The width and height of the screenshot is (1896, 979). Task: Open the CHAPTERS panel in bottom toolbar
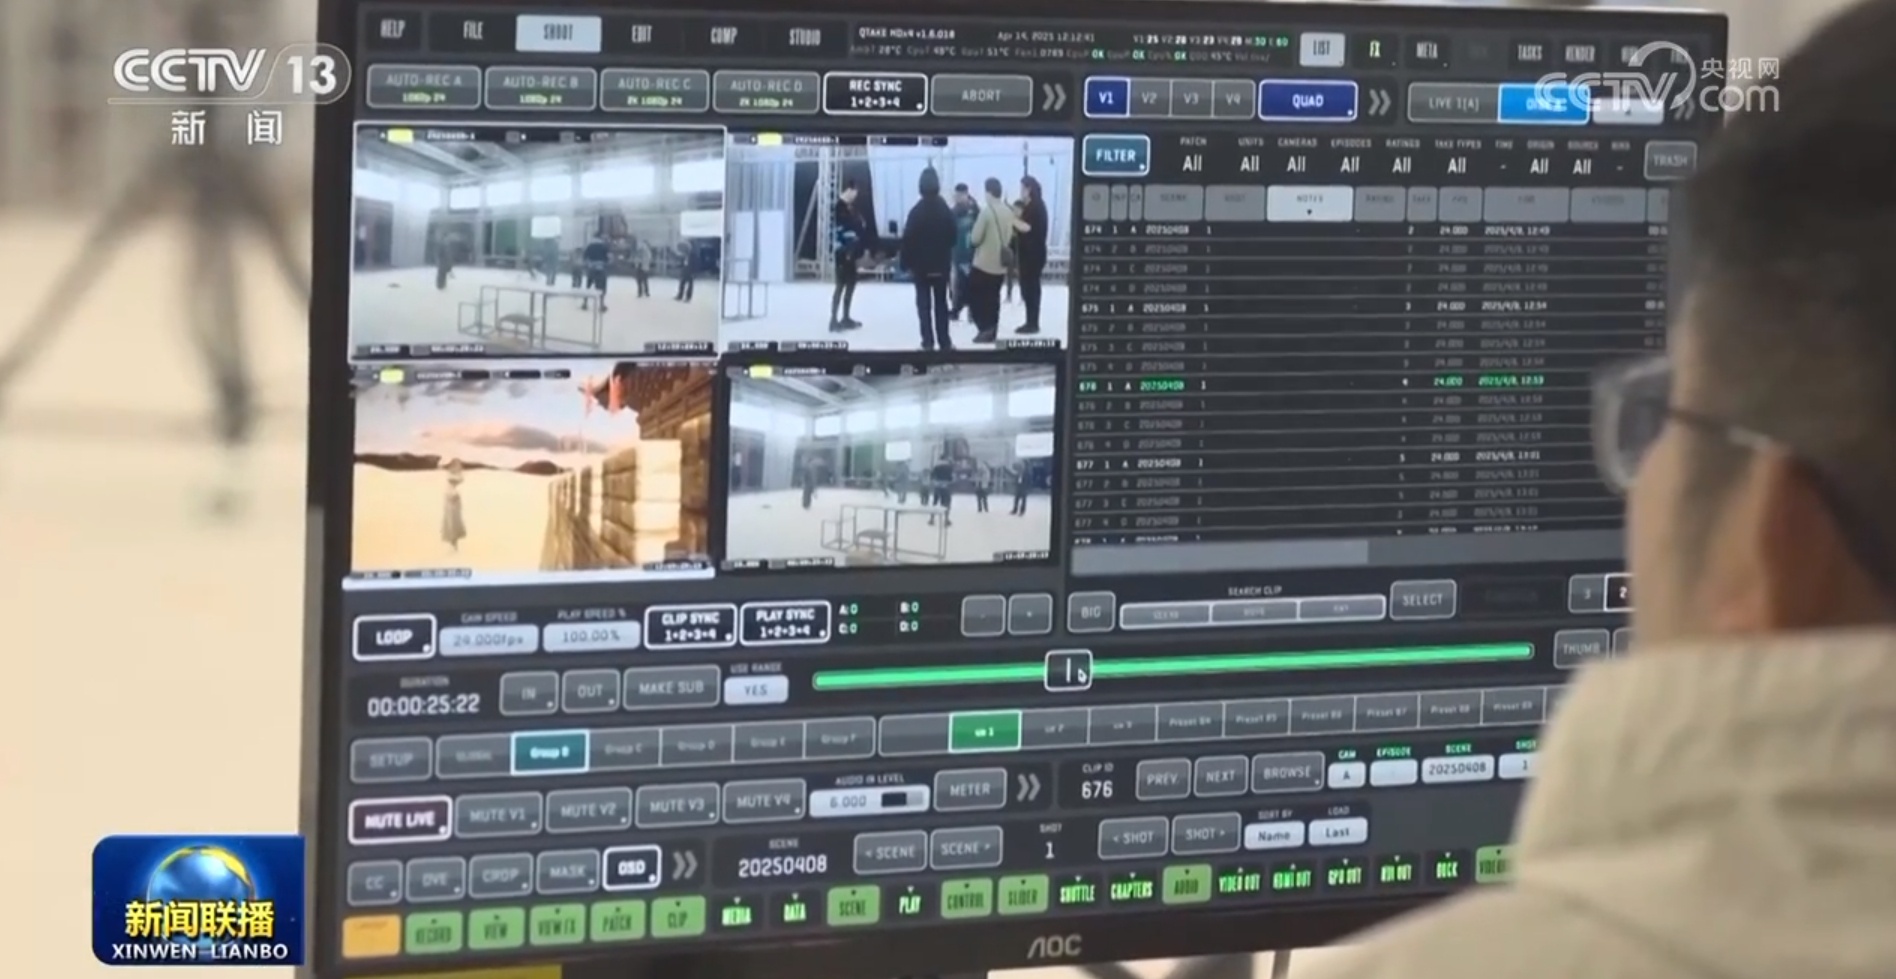pos(1131,890)
